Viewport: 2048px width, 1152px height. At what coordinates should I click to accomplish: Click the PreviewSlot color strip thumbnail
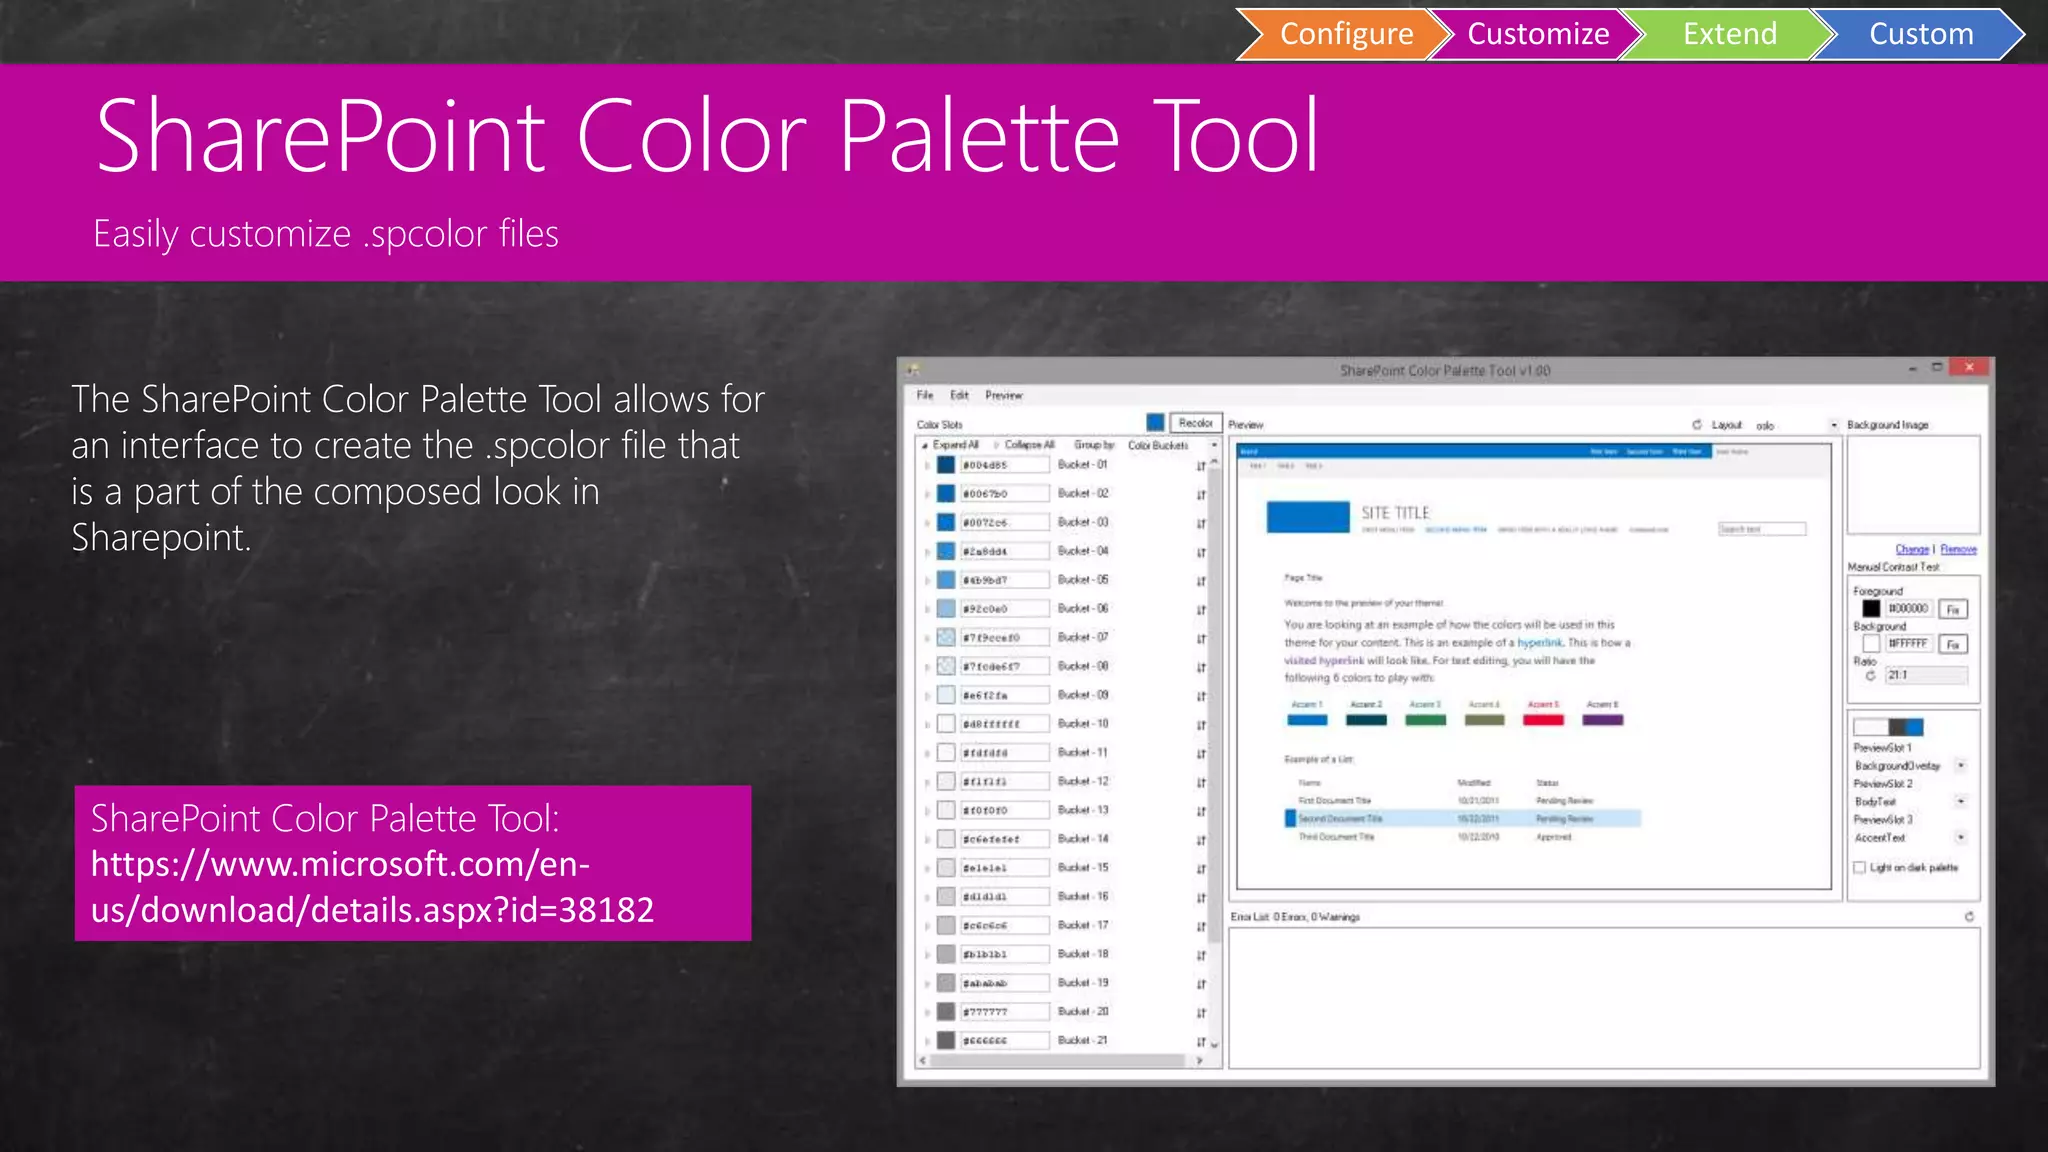(1888, 727)
